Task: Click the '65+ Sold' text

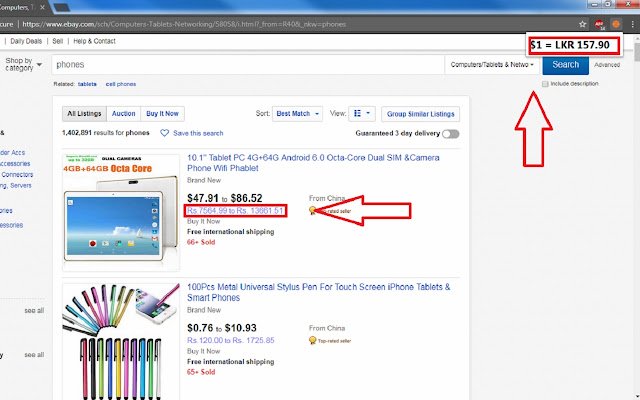Action: [x=201, y=372]
